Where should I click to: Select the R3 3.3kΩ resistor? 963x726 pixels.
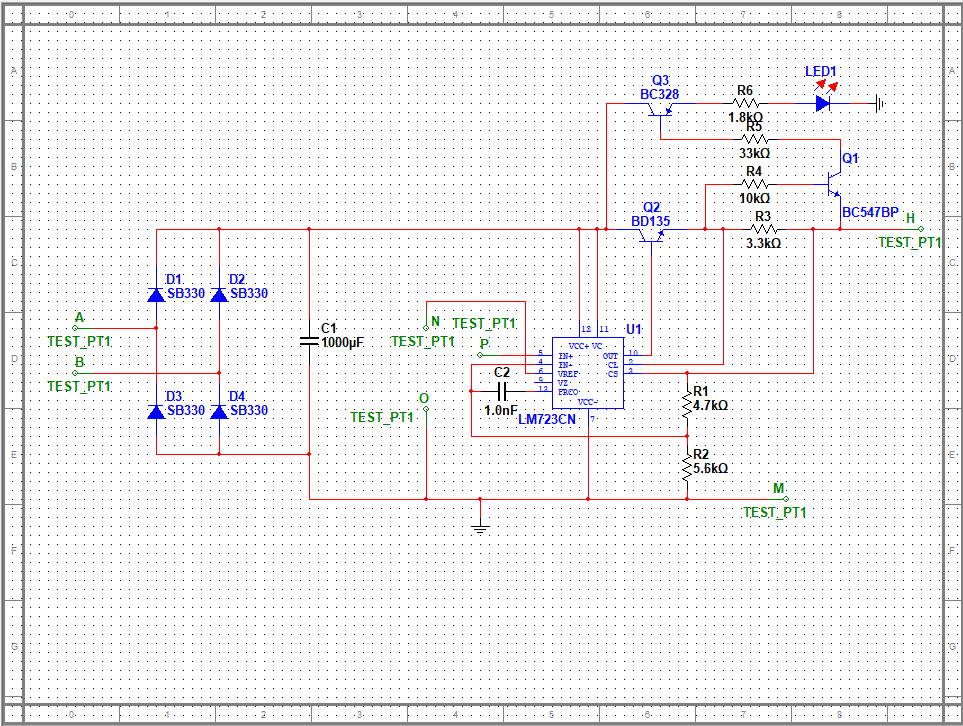click(762, 229)
